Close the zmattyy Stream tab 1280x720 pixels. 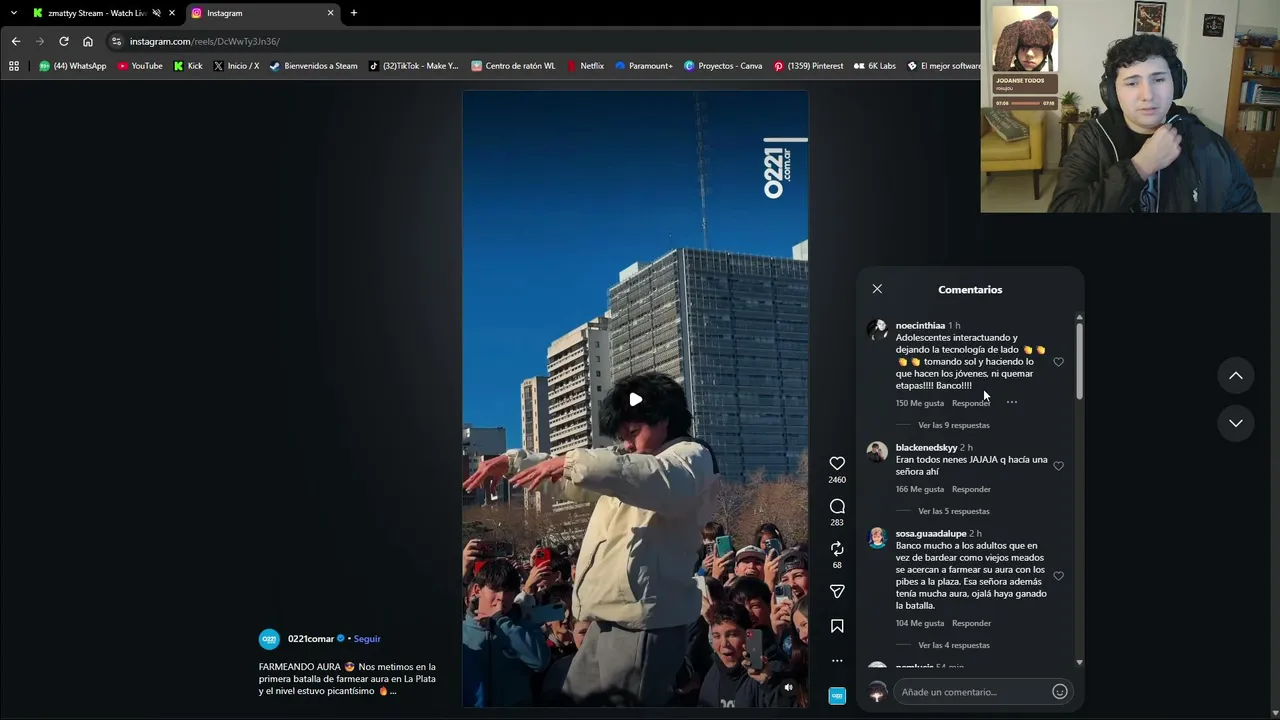click(x=172, y=13)
